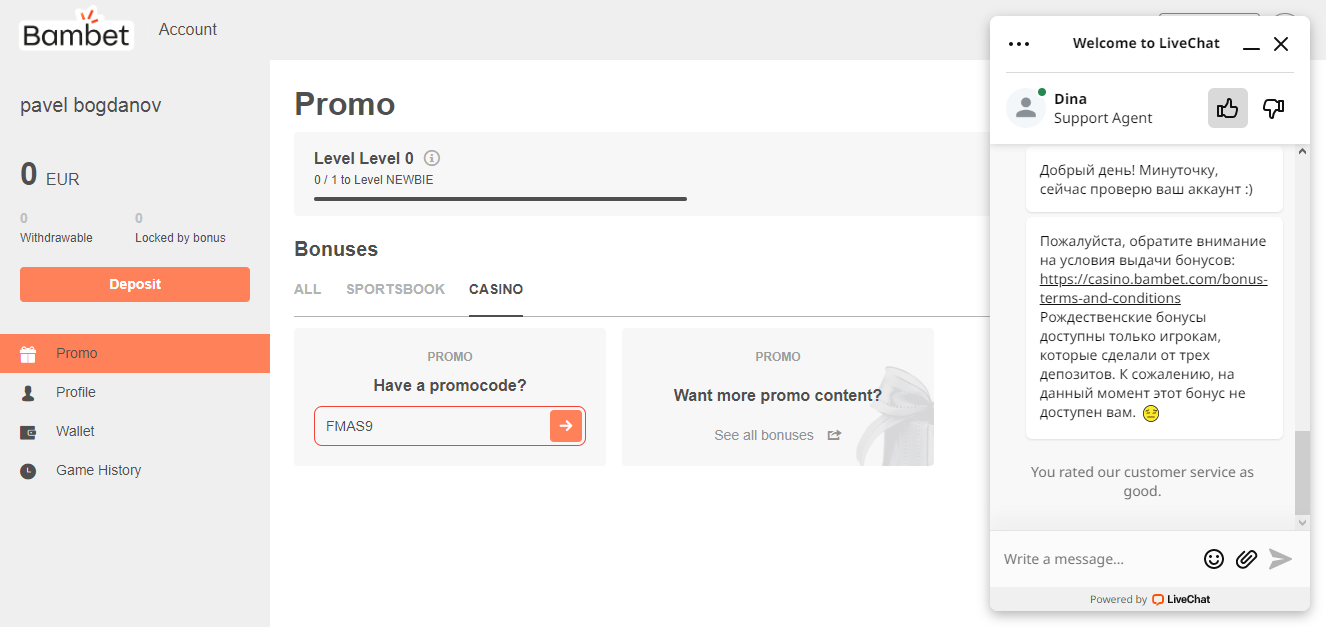
Task: Select the CASINO bonuses tab
Action: pyautogui.click(x=496, y=289)
